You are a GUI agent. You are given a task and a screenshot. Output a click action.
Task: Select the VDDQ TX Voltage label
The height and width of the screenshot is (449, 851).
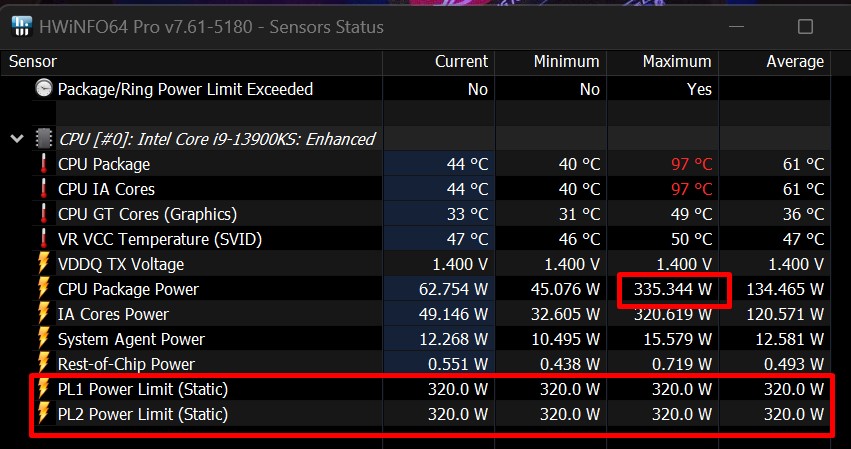pyautogui.click(x=120, y=264)
